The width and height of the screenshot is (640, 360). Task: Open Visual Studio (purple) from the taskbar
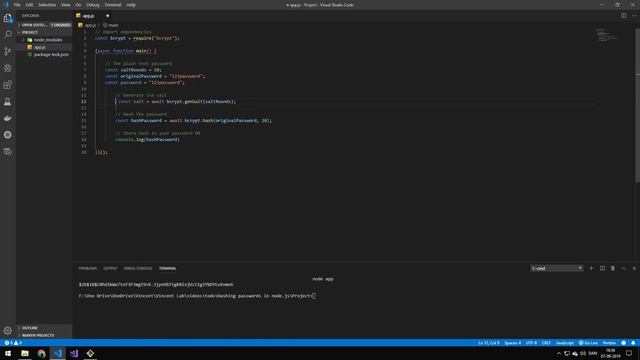click(74, 353)
